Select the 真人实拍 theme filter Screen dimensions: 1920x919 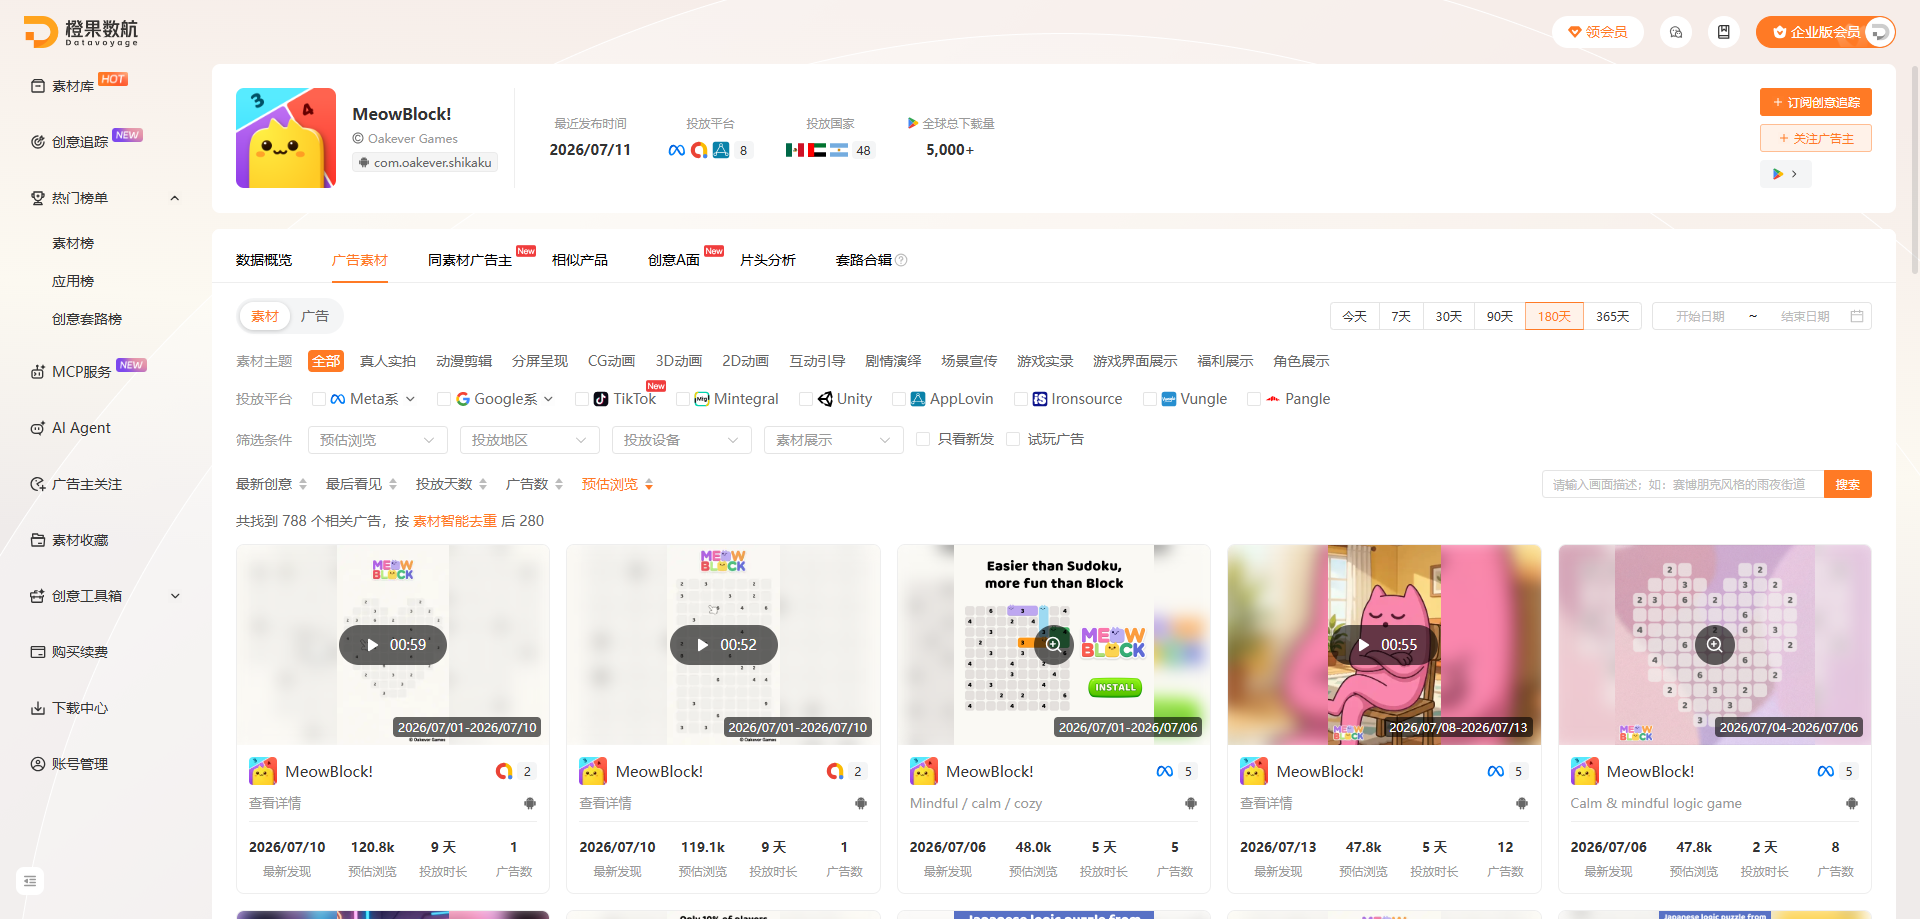[x=388, y=361]
